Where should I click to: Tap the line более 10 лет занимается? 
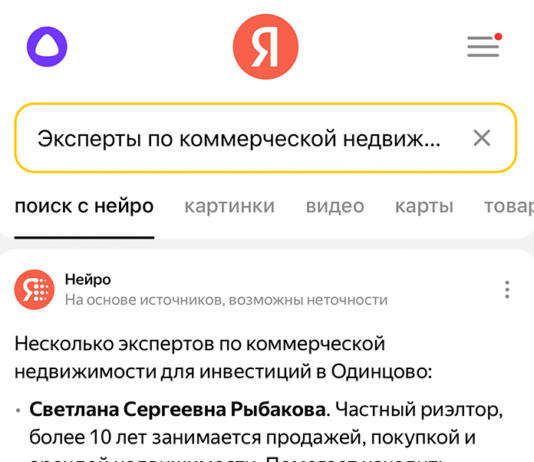click(x=252, y=437)
